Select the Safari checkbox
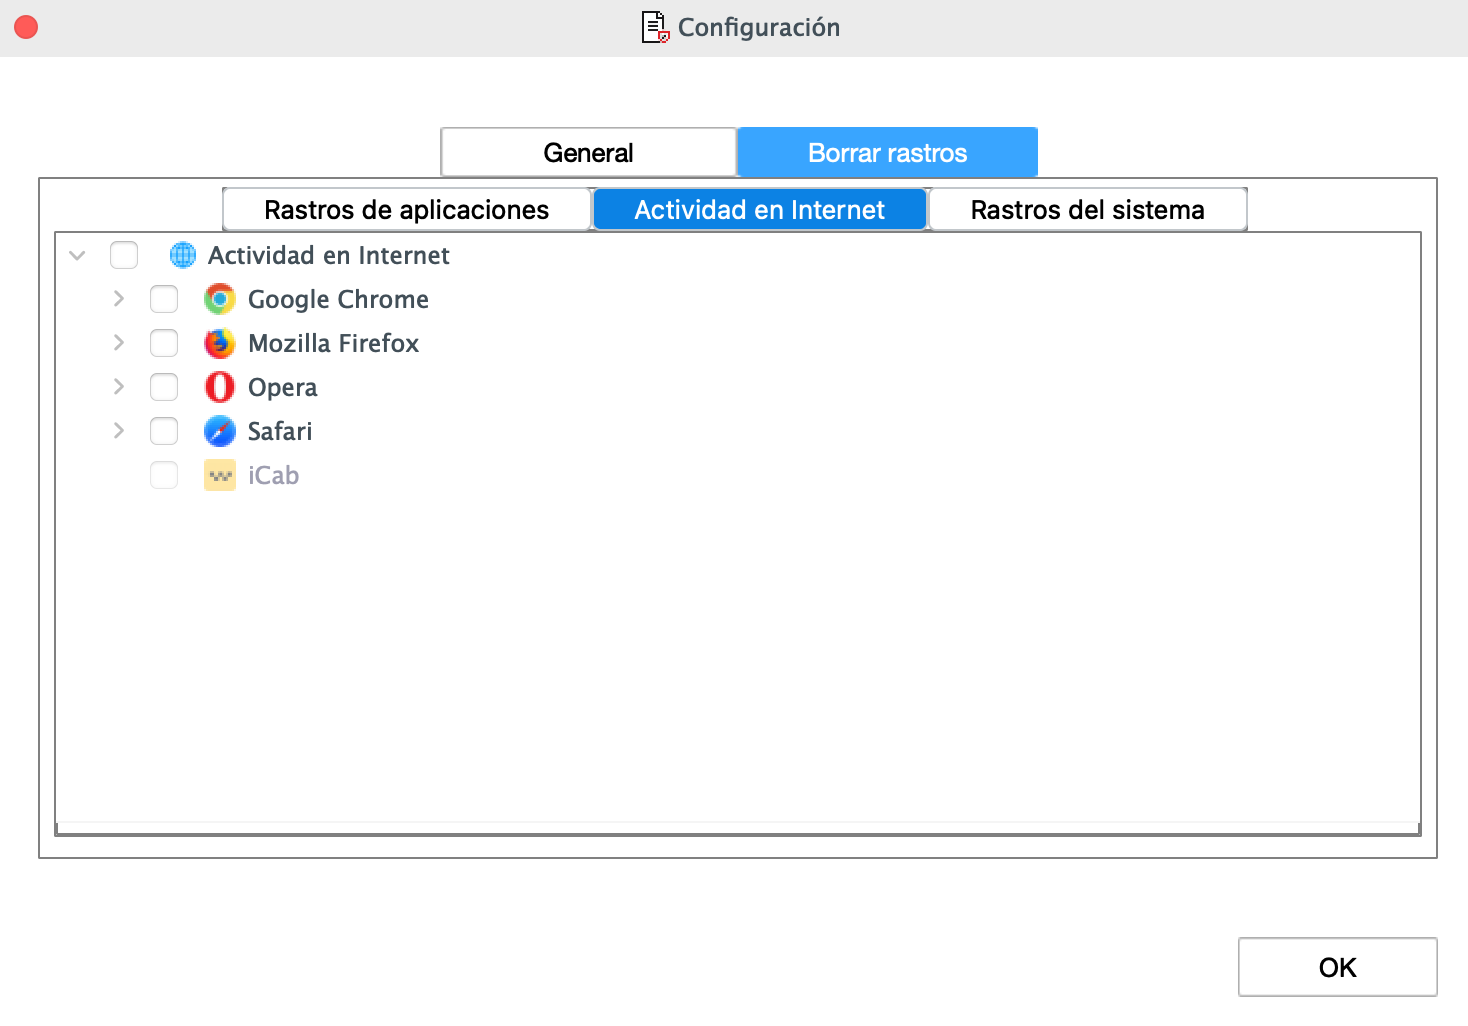 pos(164,431)
